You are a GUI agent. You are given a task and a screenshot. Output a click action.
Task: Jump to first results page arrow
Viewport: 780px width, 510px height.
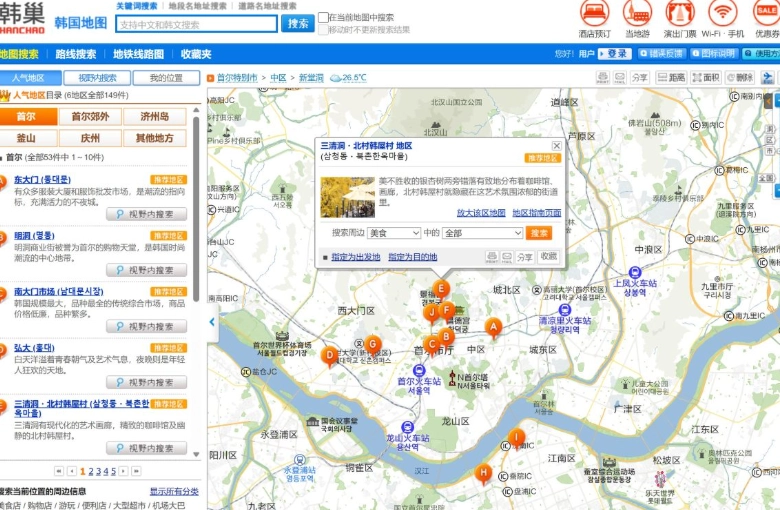point(59,471)
